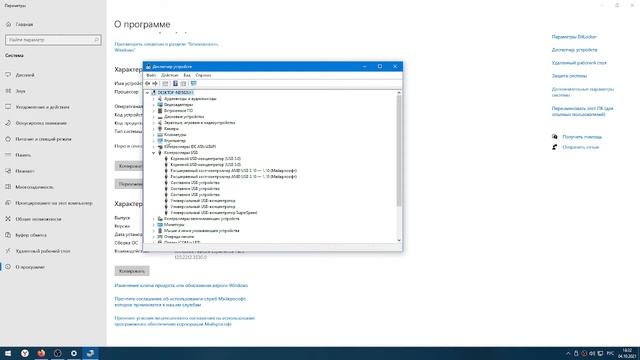
Task: Expand audio inputs and outputs node
Action: click(x=154, y=99)
